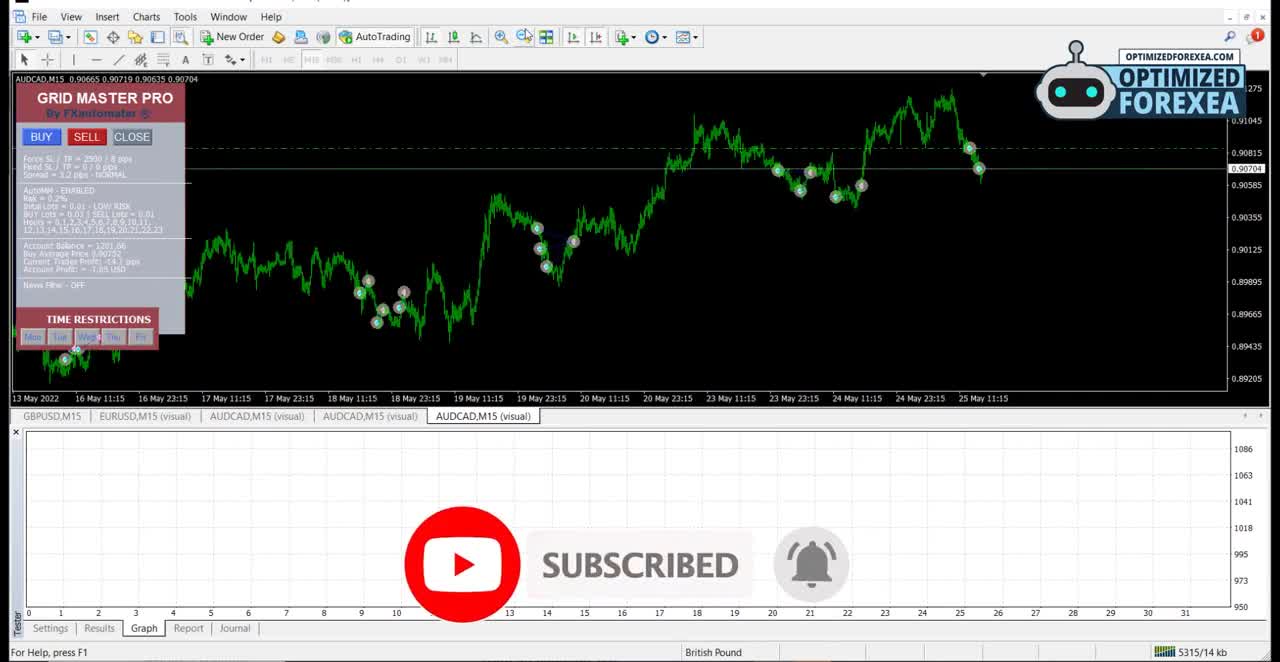Toggle the AutoTrading button
Image resolution: width=1280 pixels, height=662 pixels.
[x=374, y=37]
